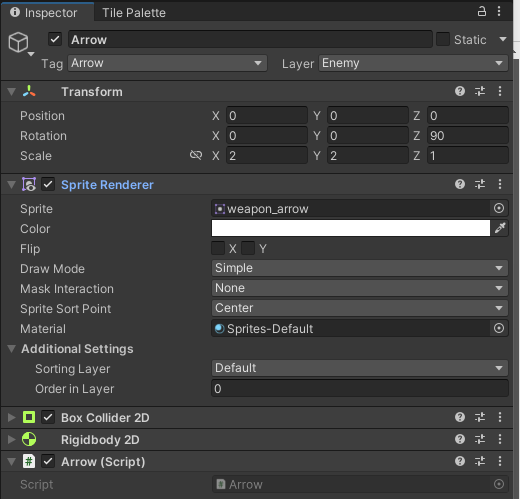Click the Sprite Renderer component icon
Screen dimensions: 520x499
pyautogui.click(x=29, y=184)
